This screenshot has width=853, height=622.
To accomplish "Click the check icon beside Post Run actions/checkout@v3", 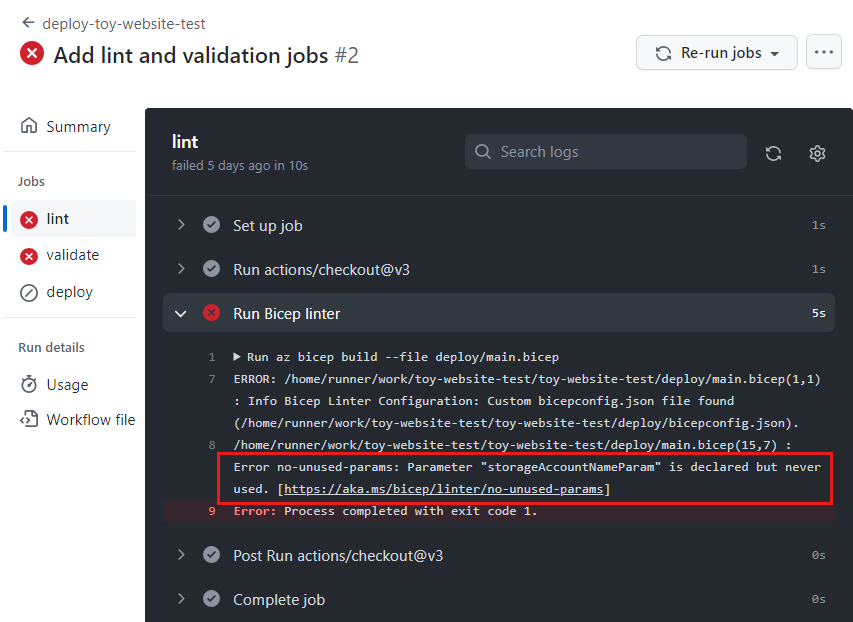I will [x=211, y=555].
